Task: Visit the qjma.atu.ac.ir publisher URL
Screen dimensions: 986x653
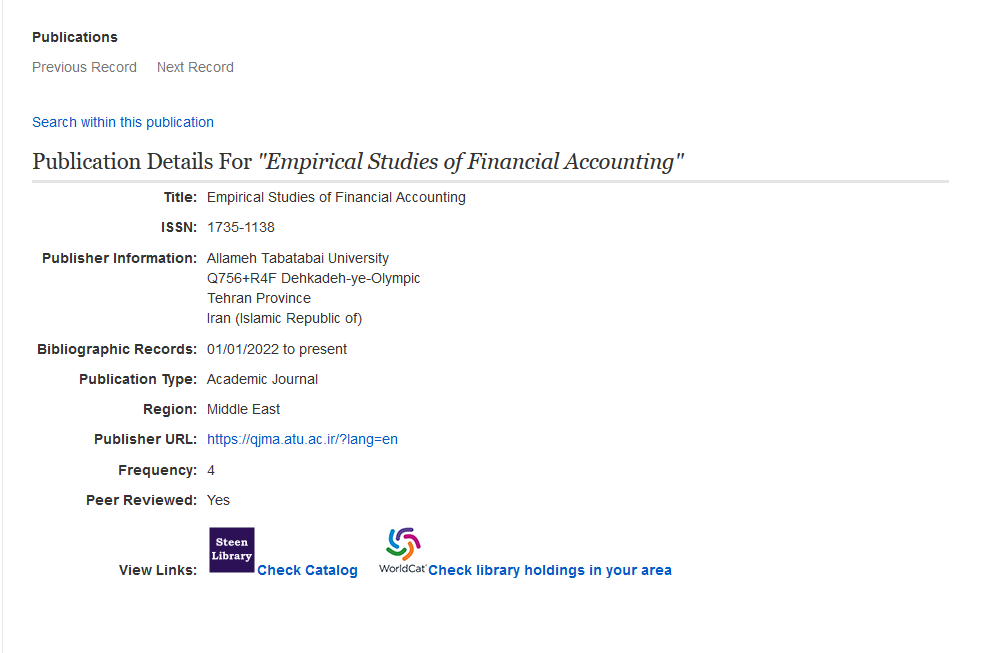Action: [302, 439]
